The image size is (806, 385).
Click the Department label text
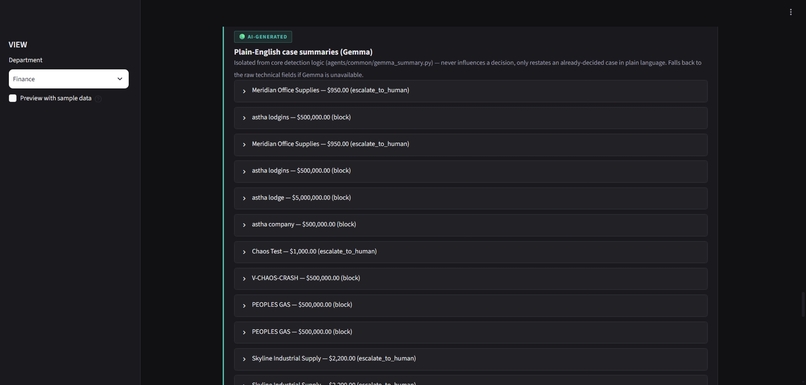pyautogui.click(x=26, y=60)
